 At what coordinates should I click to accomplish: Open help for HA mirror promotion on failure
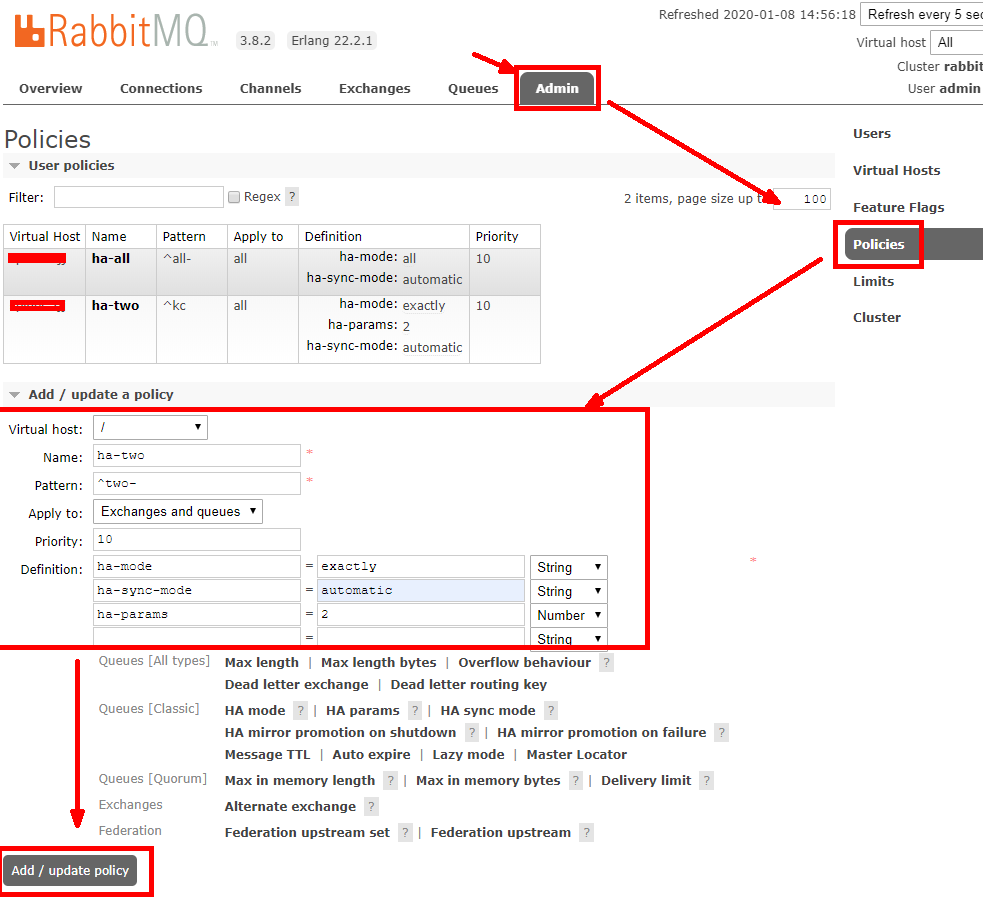point(722,733)
